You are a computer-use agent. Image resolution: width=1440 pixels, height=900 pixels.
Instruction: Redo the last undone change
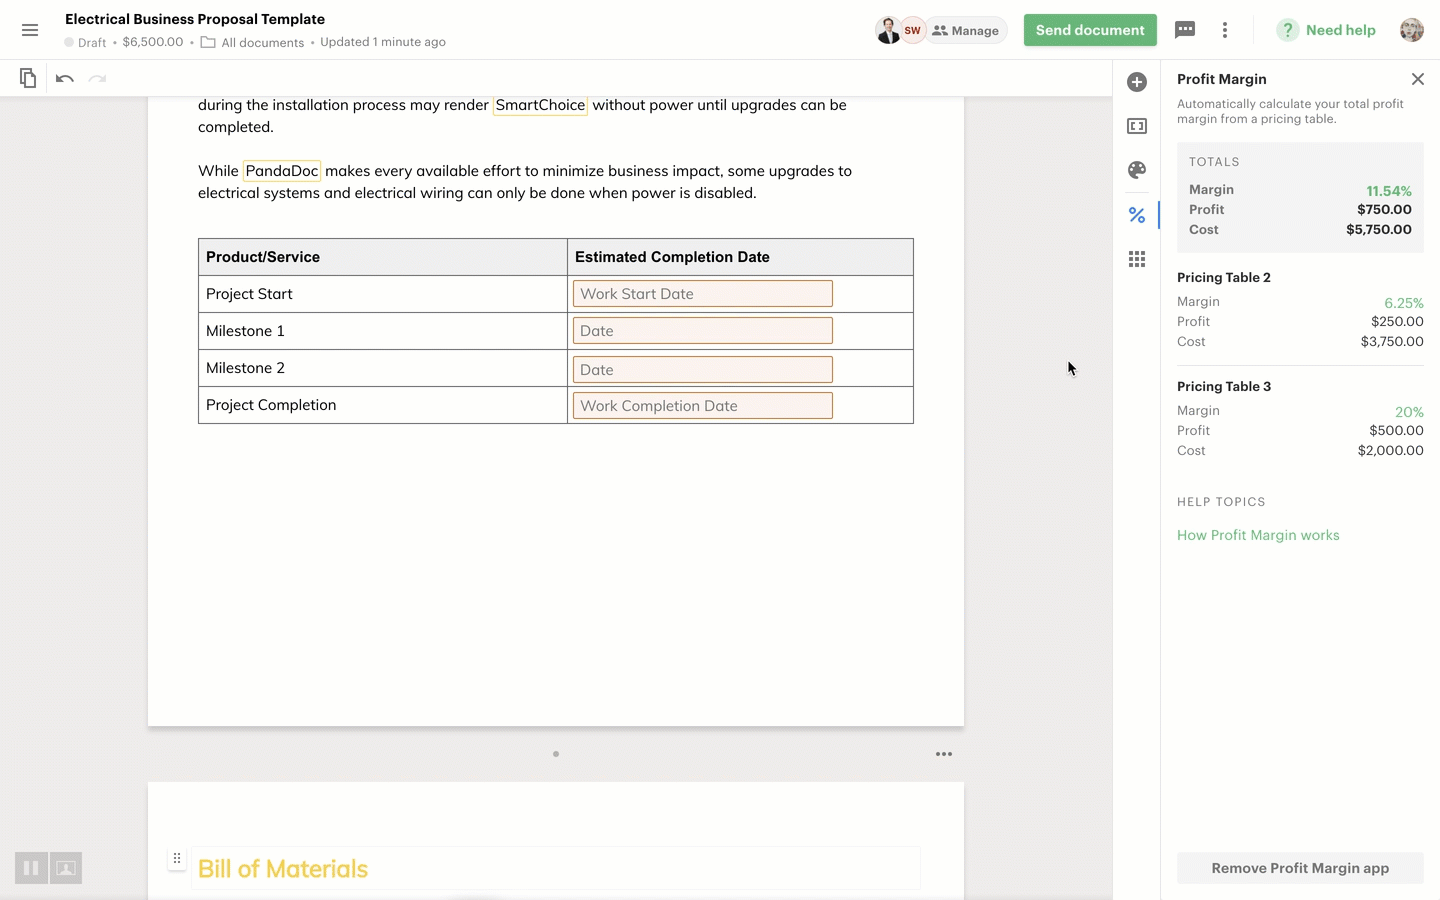(97, 78)
